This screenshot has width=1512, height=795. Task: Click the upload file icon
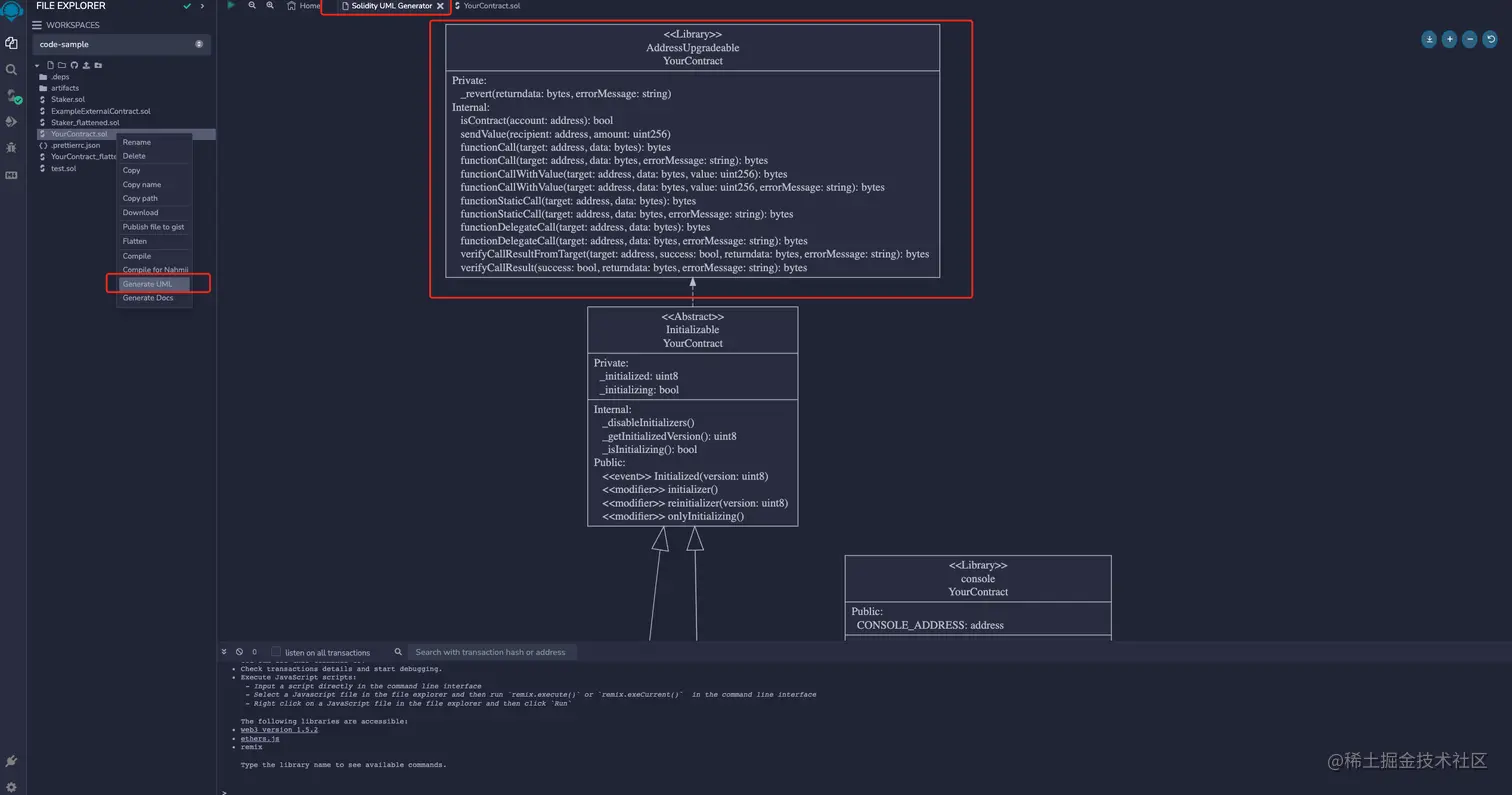pyautogui.click(x=86, y=65)
